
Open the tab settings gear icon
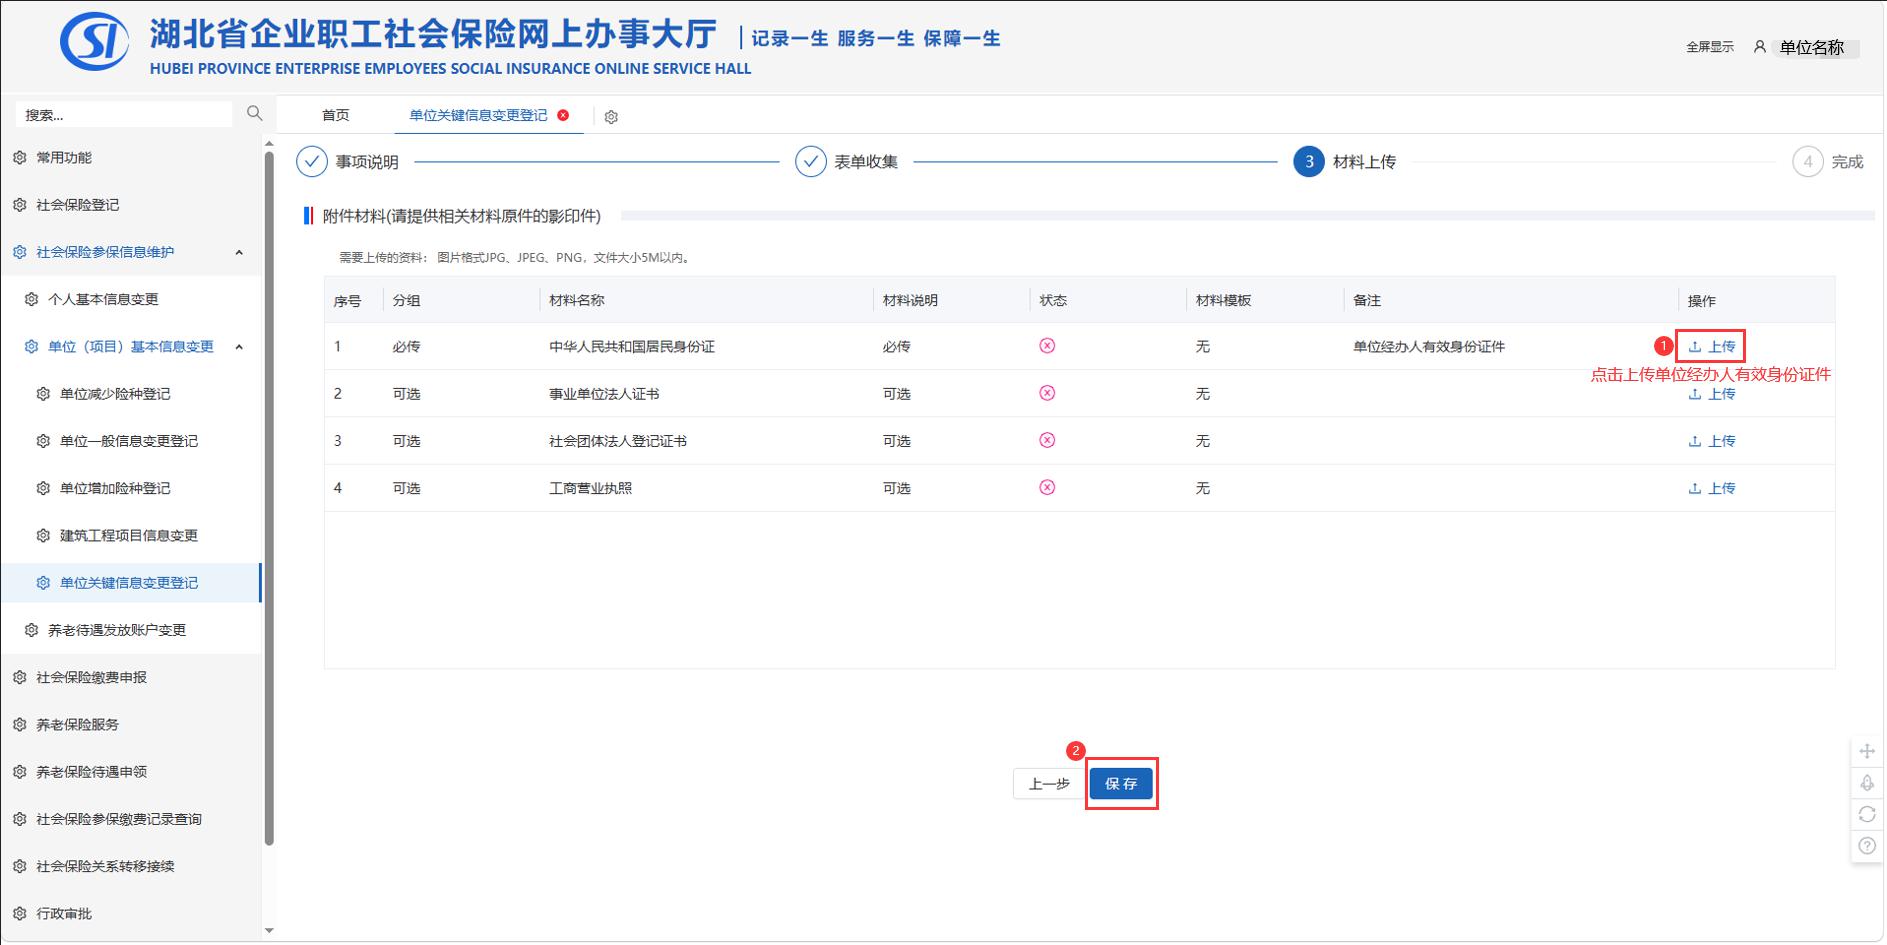611,117
